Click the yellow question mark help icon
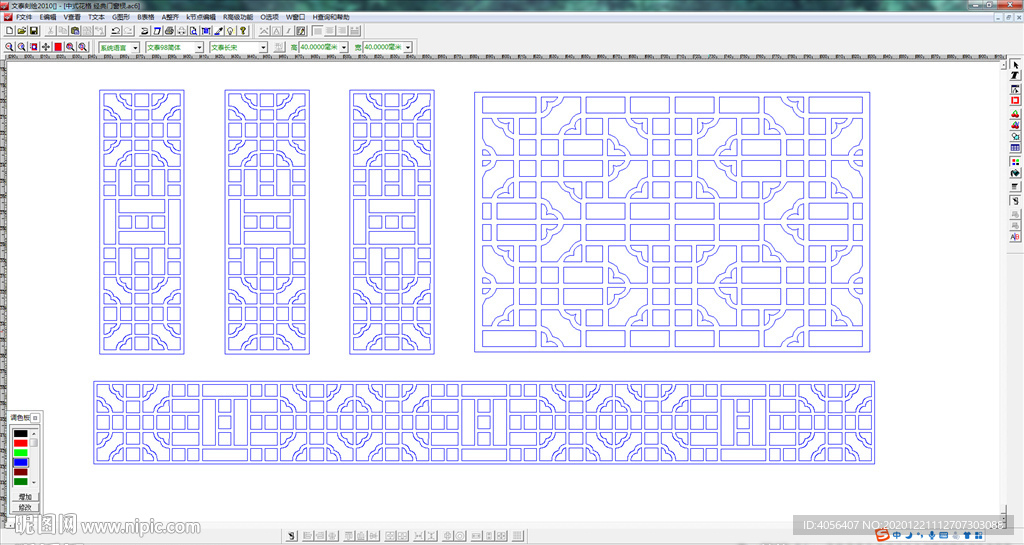Screen dimensions: 1024x545 coord(243,31)
